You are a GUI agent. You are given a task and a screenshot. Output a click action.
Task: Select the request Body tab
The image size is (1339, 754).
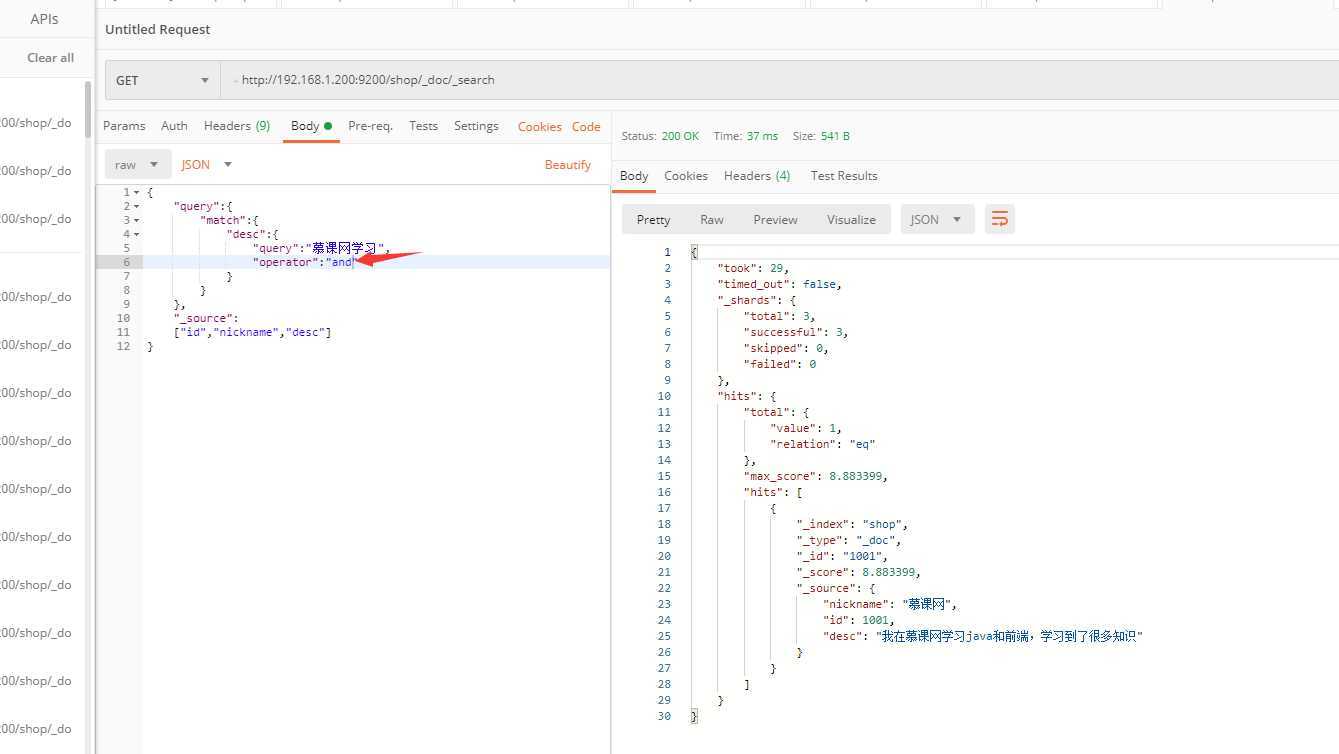(311, 126)
